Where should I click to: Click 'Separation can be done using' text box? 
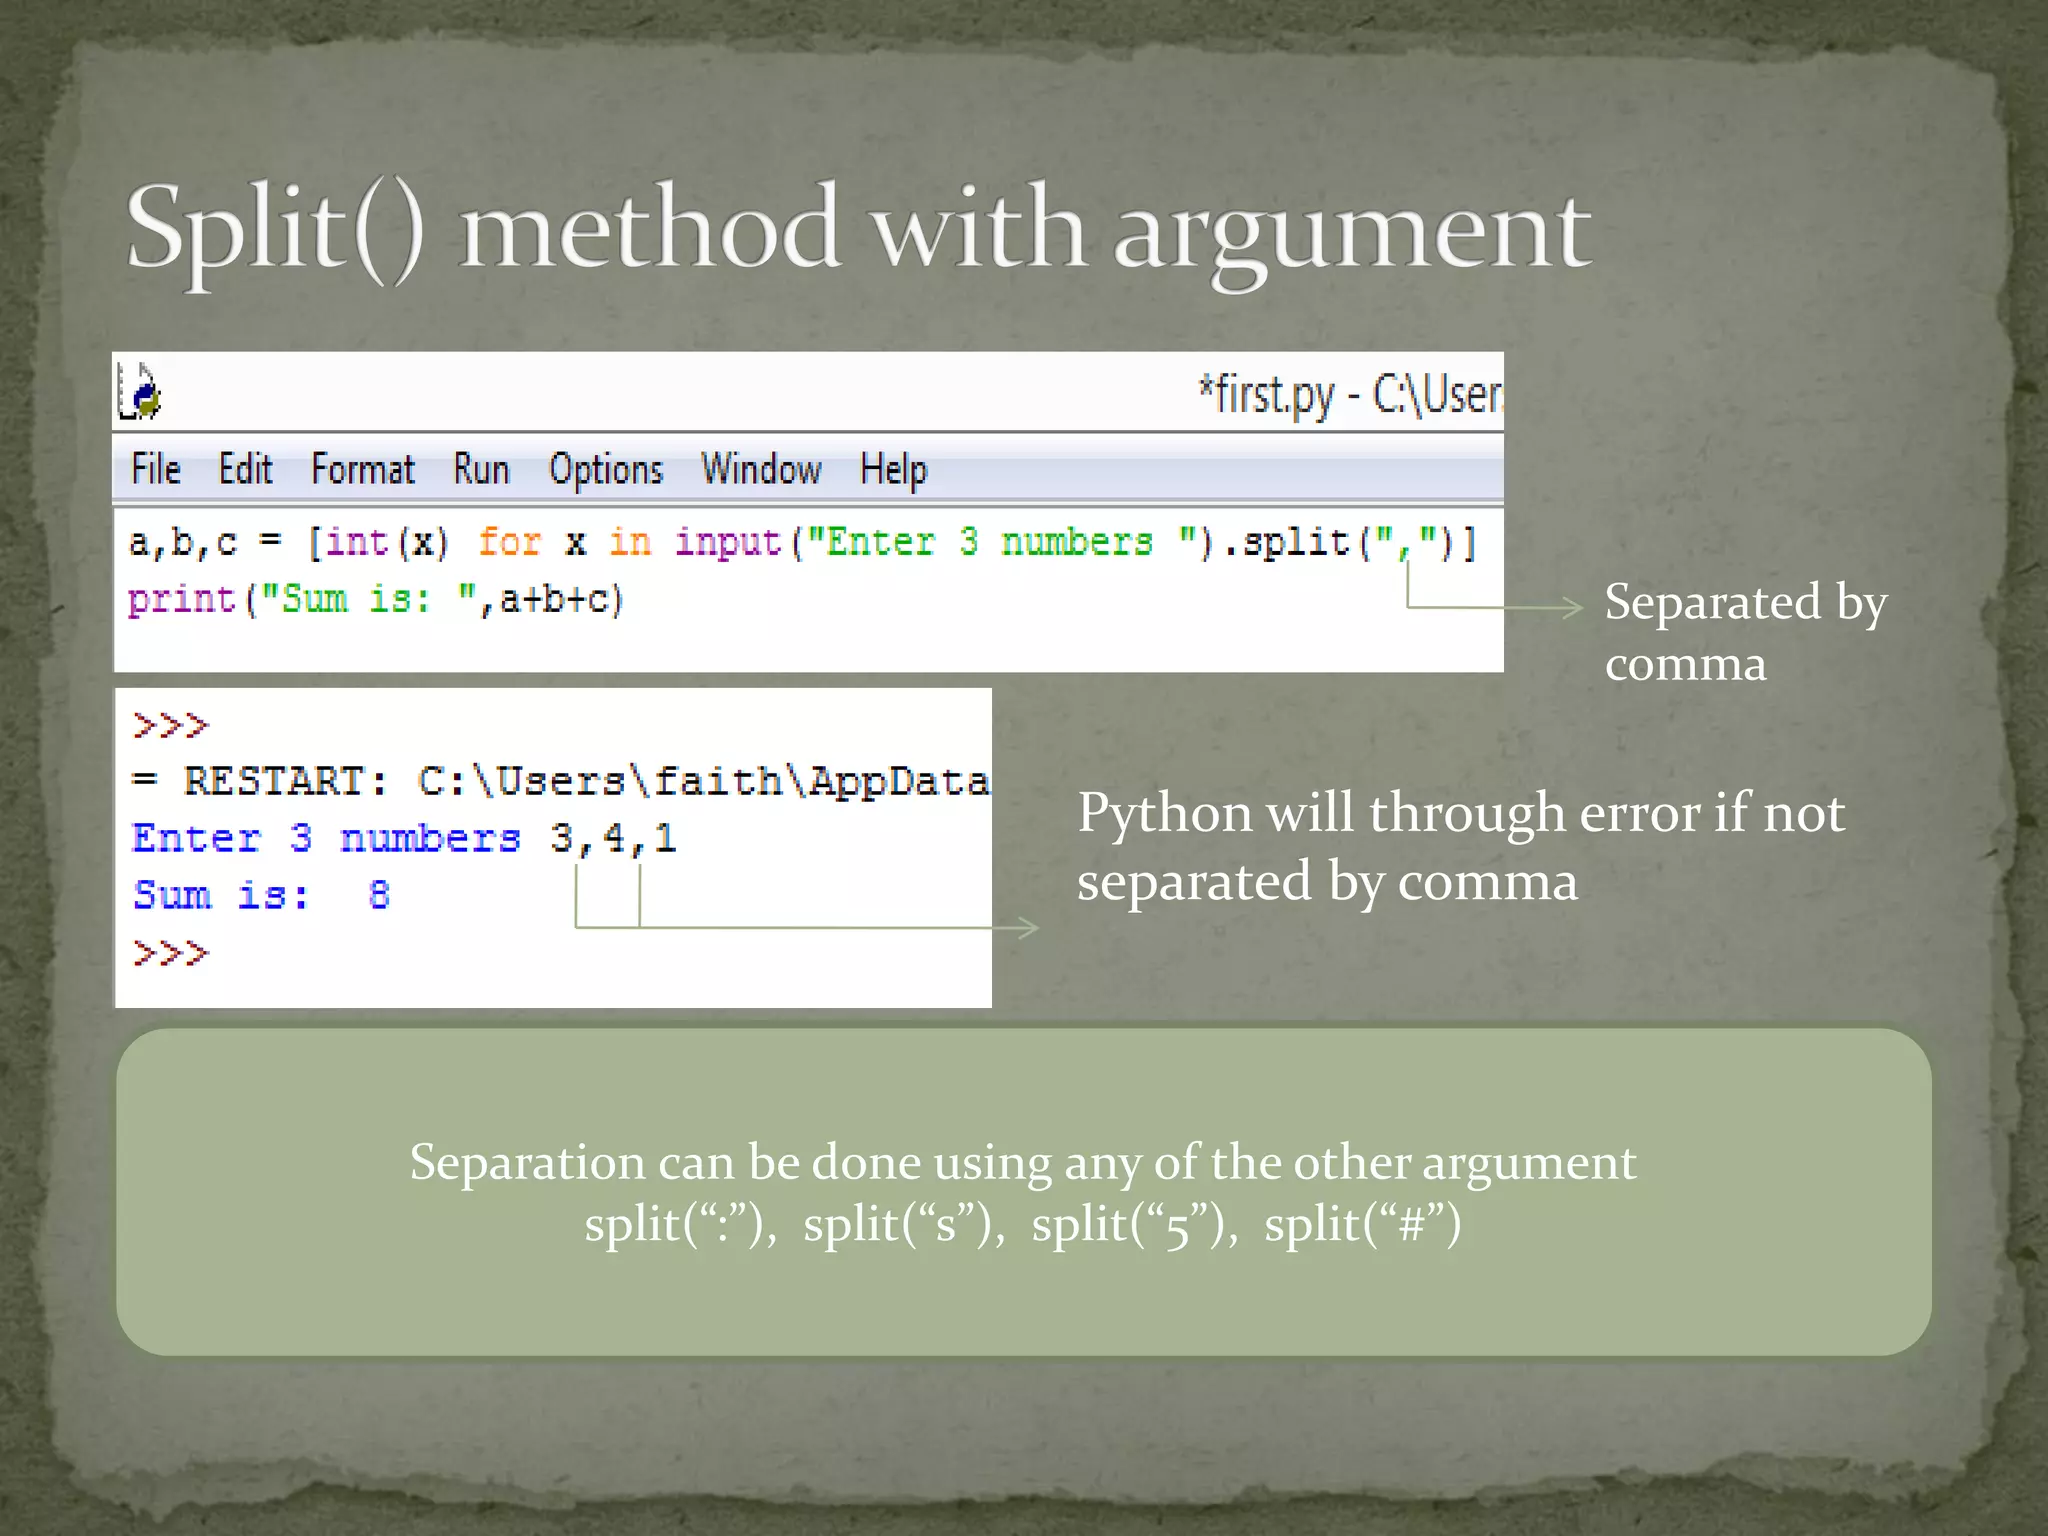click(1023, 1192)
